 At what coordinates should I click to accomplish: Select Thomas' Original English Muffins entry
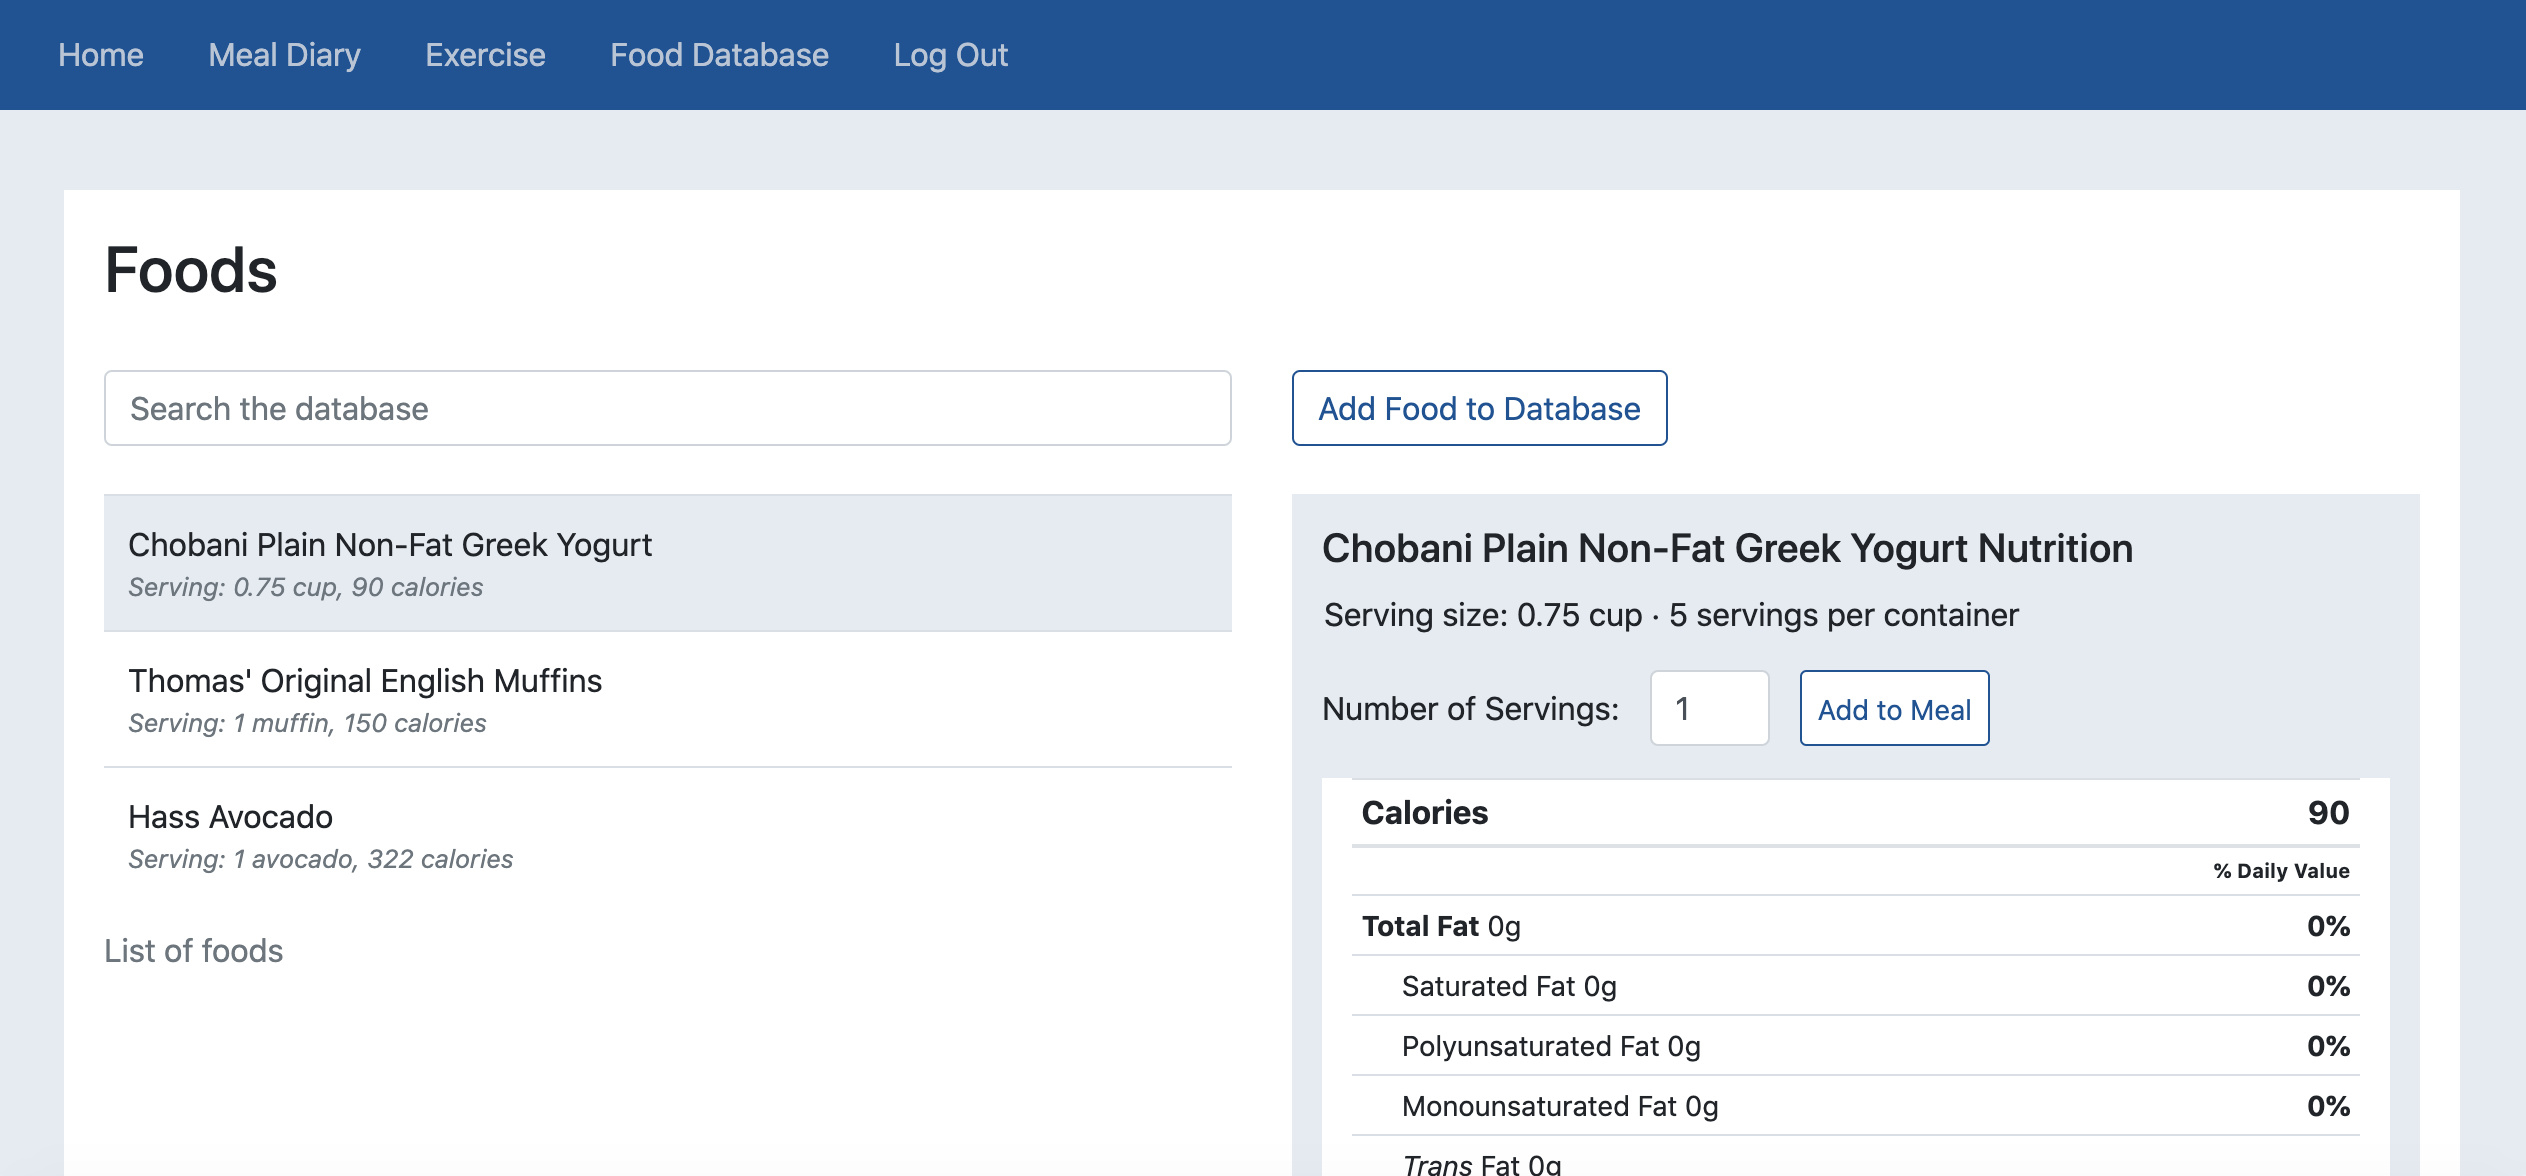667,699
